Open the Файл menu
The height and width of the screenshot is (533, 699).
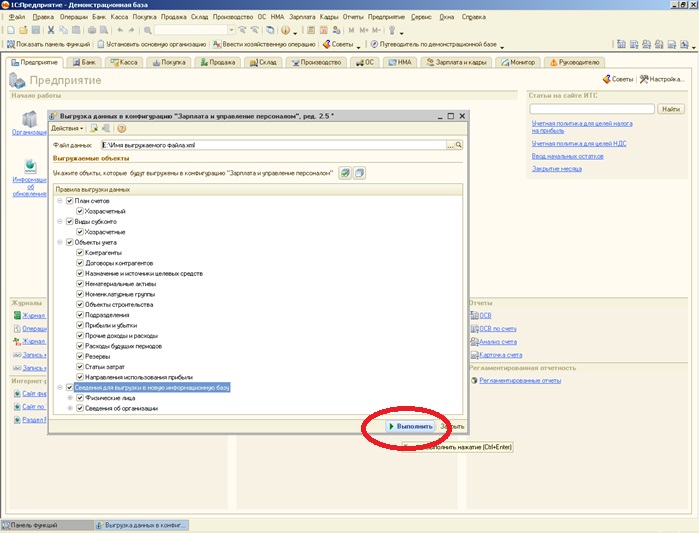[17, 17]
